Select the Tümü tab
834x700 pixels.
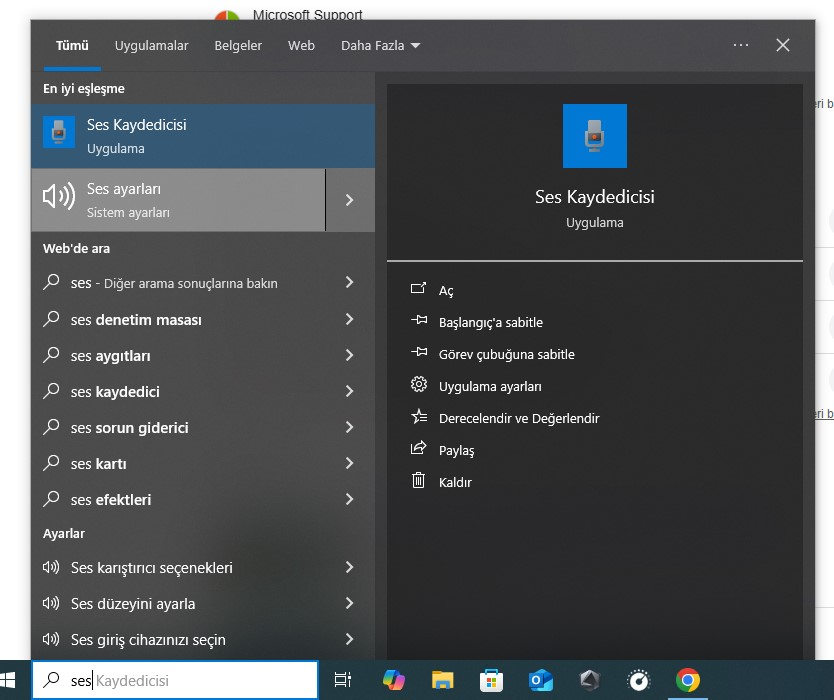(x=72, y=46)
